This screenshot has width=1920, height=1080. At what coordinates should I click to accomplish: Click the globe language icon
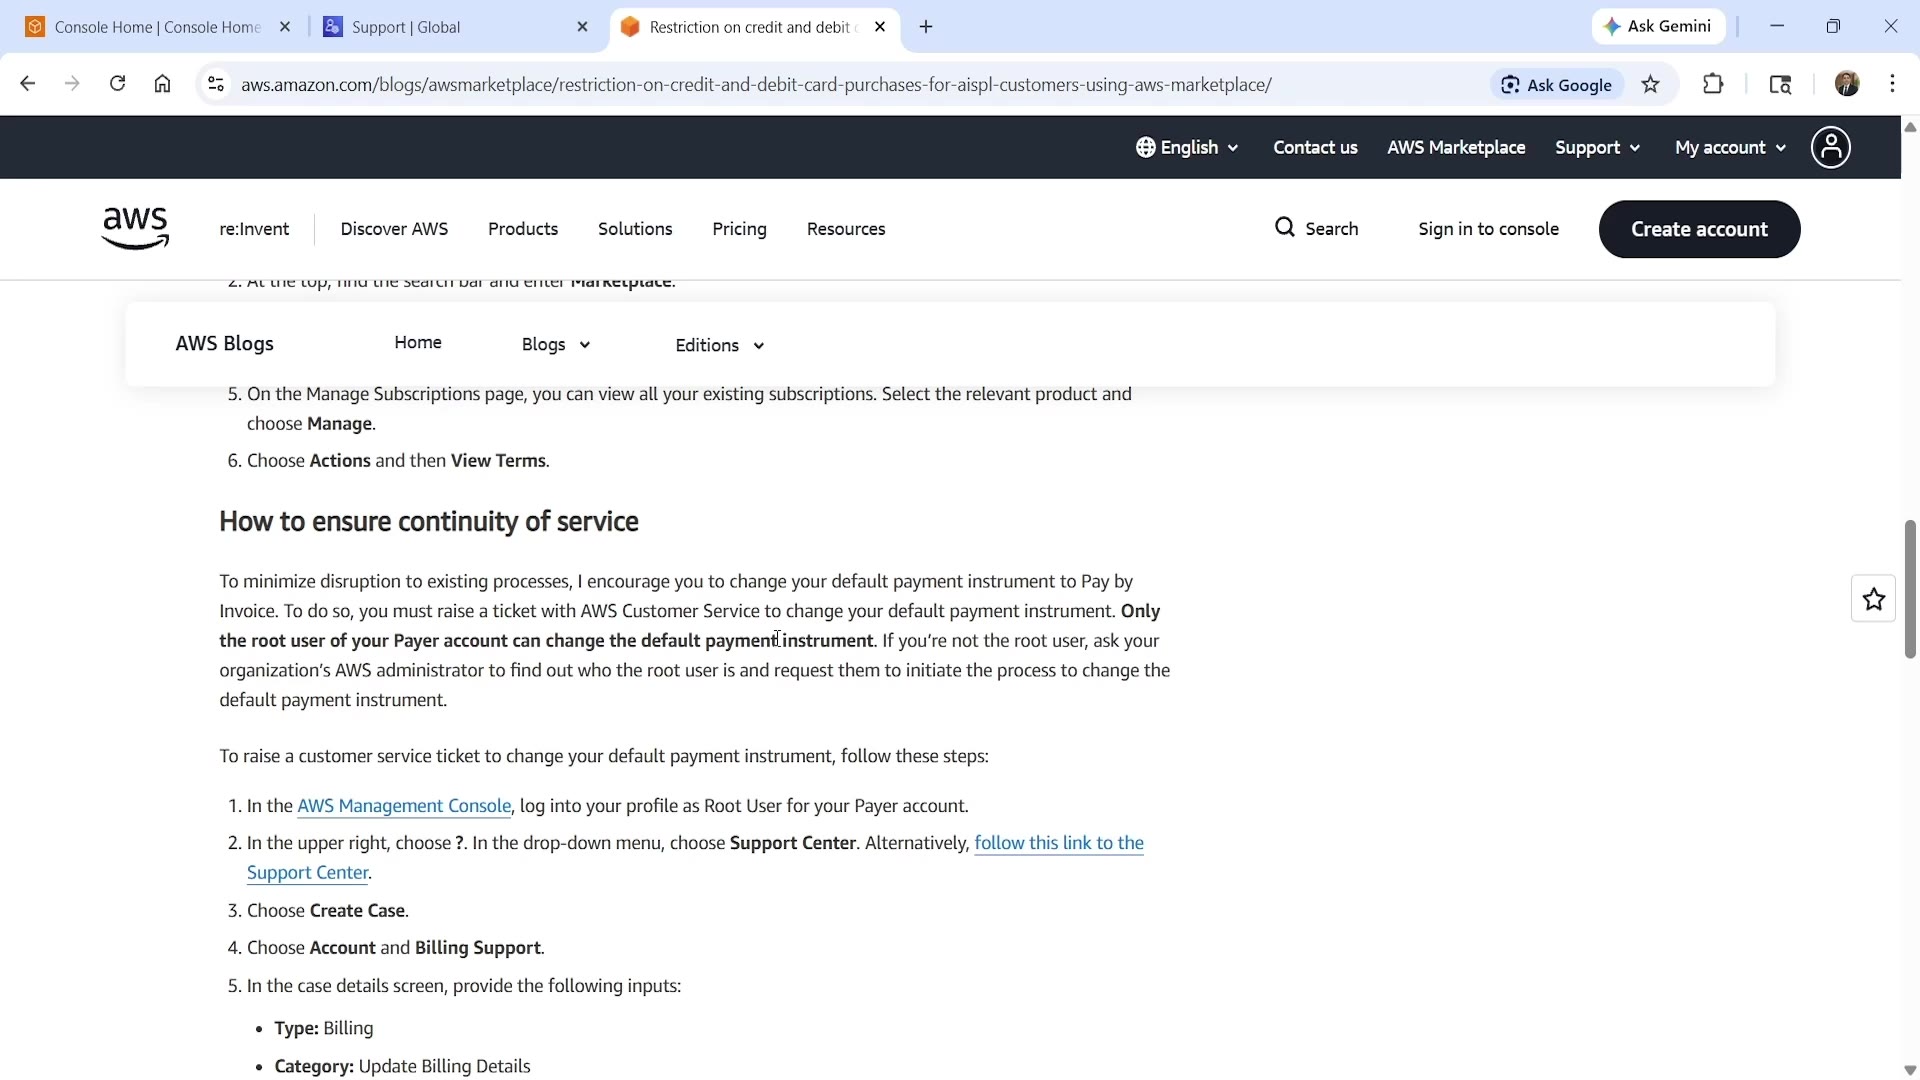click(x=1146, y=148)
